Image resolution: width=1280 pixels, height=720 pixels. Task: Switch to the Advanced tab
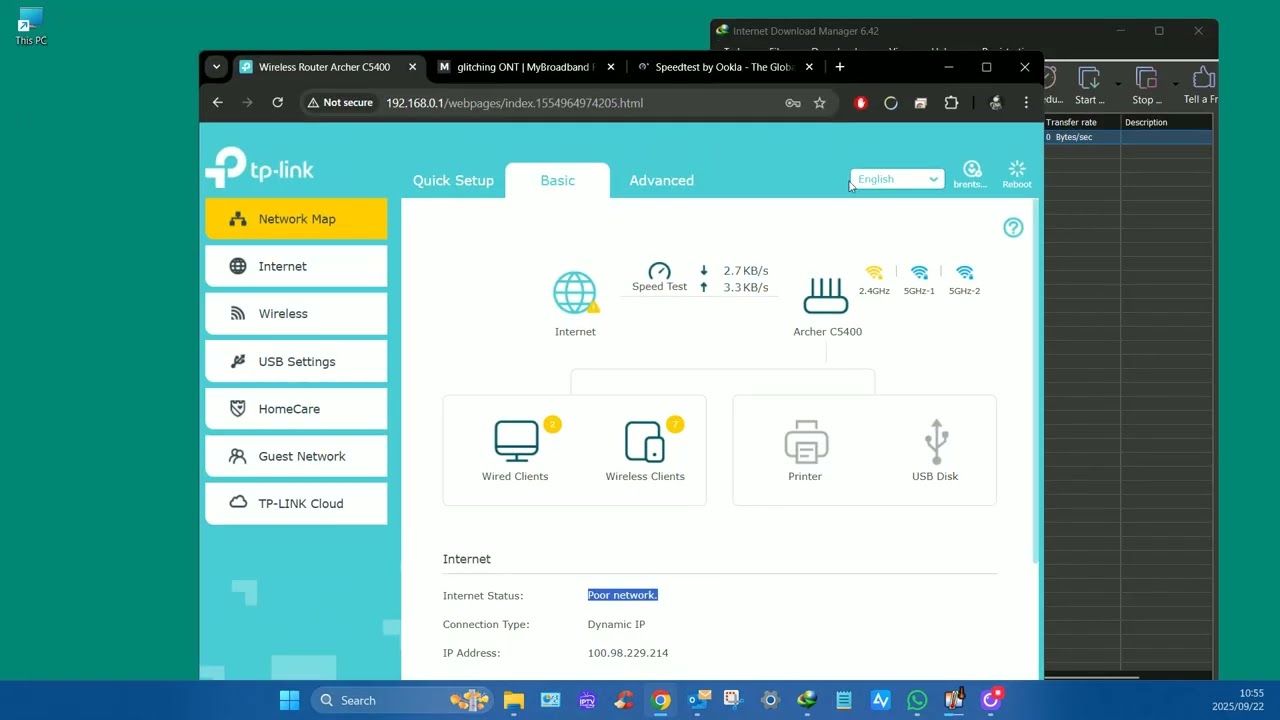point(661,181)
